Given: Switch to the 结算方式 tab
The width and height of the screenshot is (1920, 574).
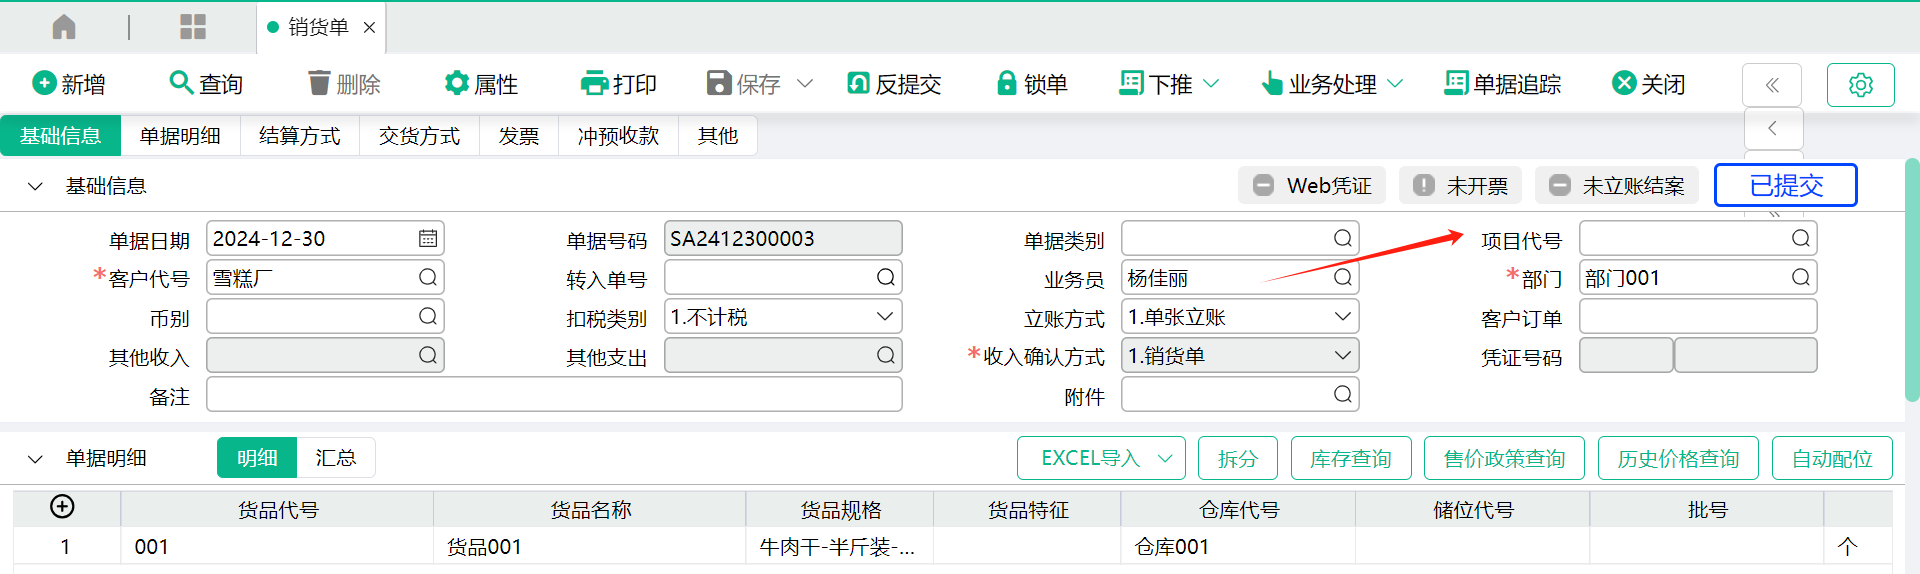Looking at the screenshot, I should point(299,136).
